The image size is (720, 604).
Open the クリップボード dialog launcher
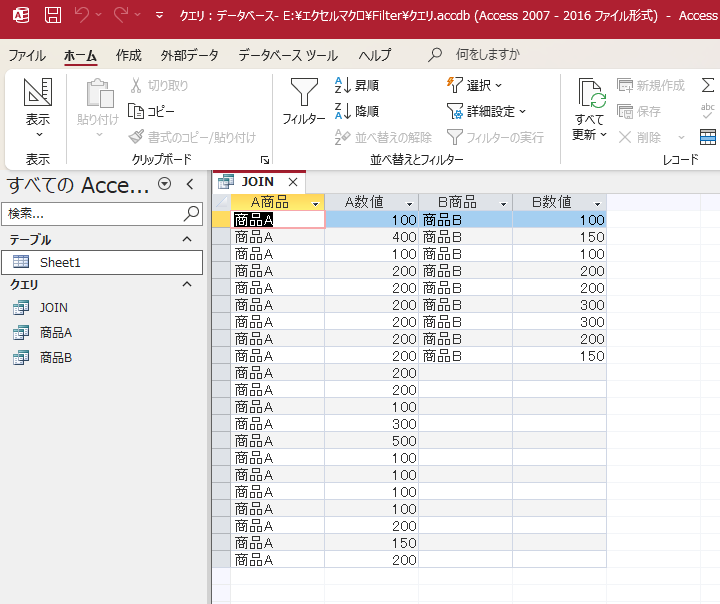tap(265, 160)
